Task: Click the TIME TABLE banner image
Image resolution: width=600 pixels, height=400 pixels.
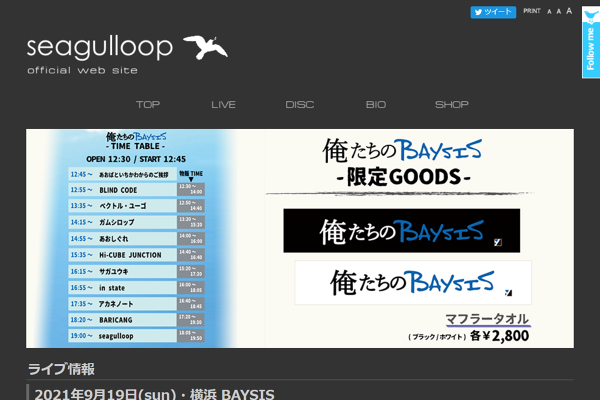Action: (136, 238)
